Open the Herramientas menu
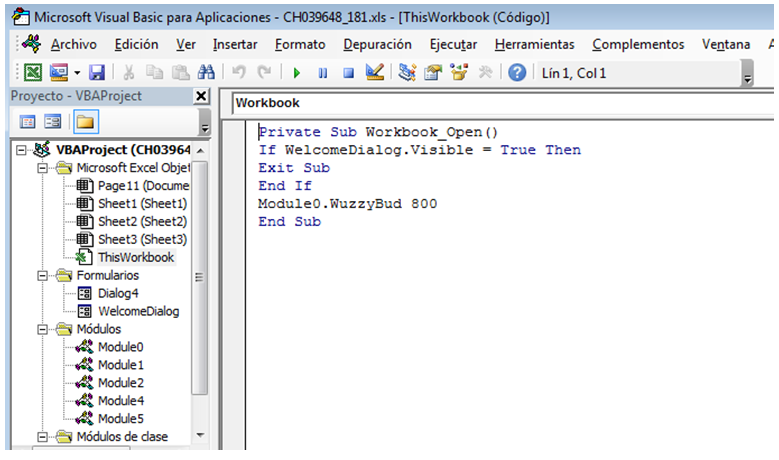 click(535, 44)
